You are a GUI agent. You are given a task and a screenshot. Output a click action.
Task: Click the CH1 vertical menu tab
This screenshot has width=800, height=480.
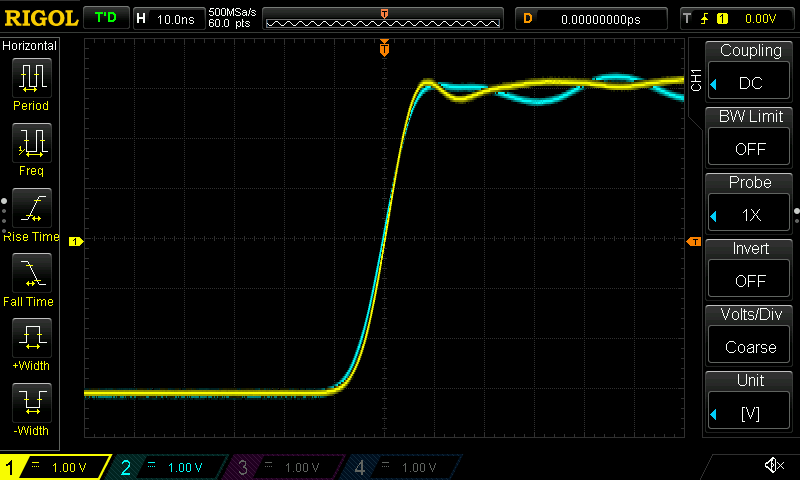(x=696, y=80)
